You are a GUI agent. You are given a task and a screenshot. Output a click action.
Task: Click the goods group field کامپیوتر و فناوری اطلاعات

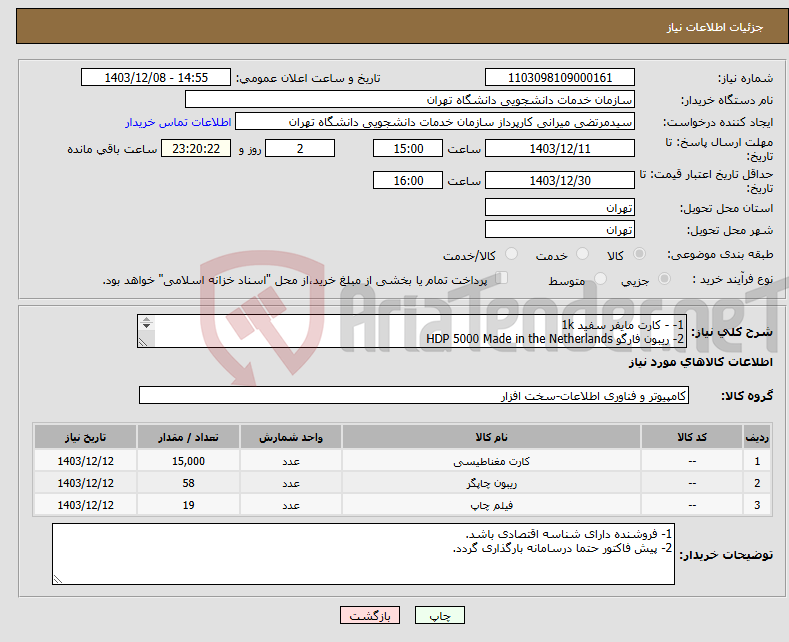point(414,395)
